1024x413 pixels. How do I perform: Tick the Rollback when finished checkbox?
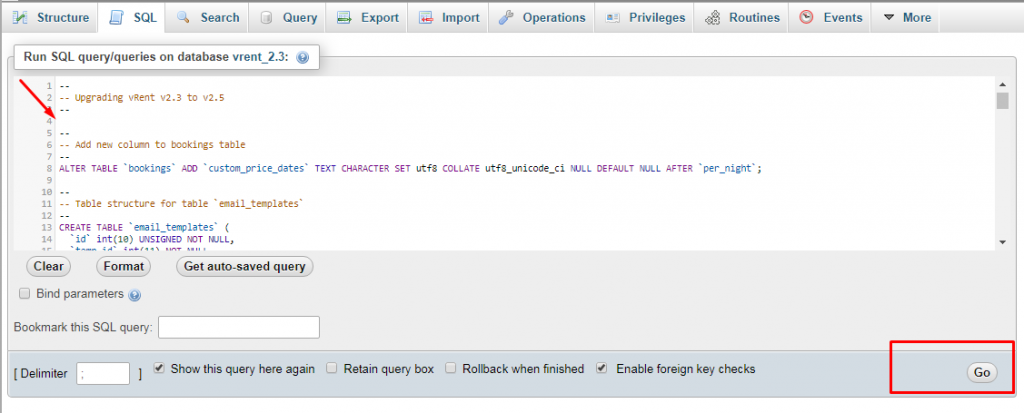(451, 369)
